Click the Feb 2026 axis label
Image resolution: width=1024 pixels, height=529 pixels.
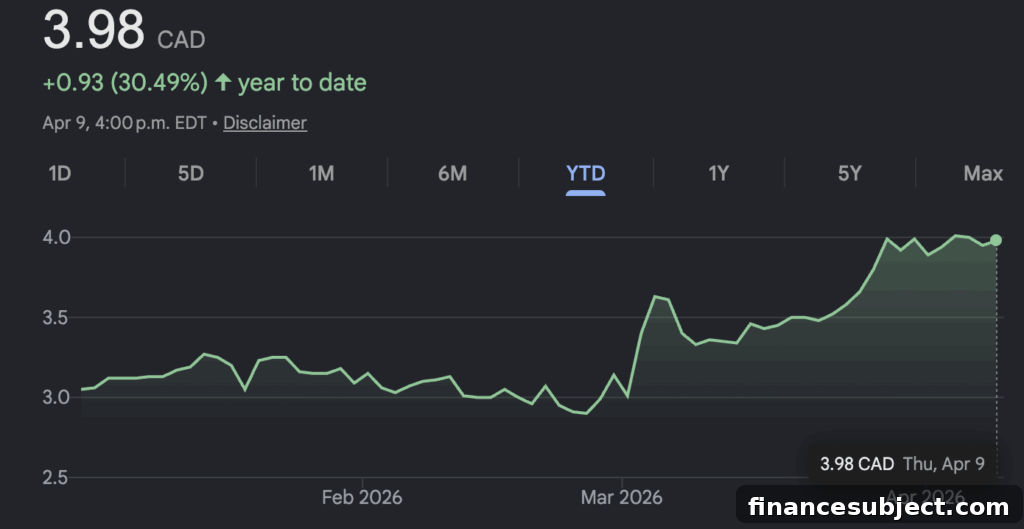pos(362,498)
